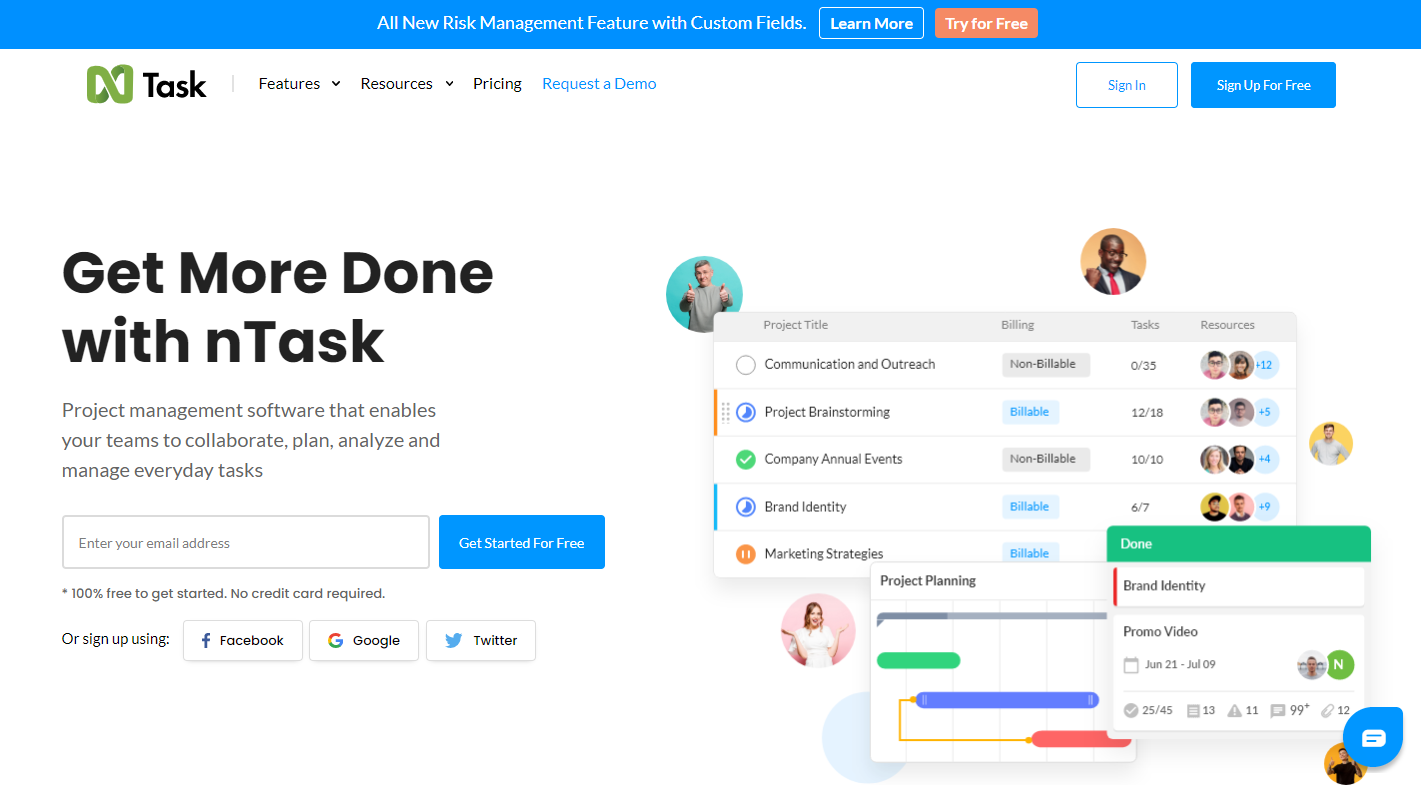
Task: Click the drag handle beside Project Brainstorming
Action: [x=726, y=412]
